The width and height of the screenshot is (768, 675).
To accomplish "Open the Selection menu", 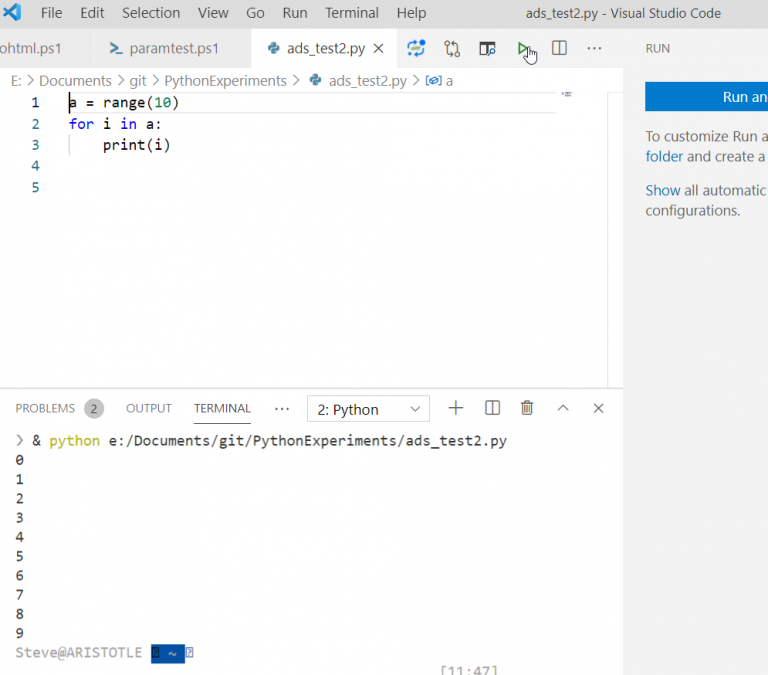I will pyautogui.click(x=151, y=13).
